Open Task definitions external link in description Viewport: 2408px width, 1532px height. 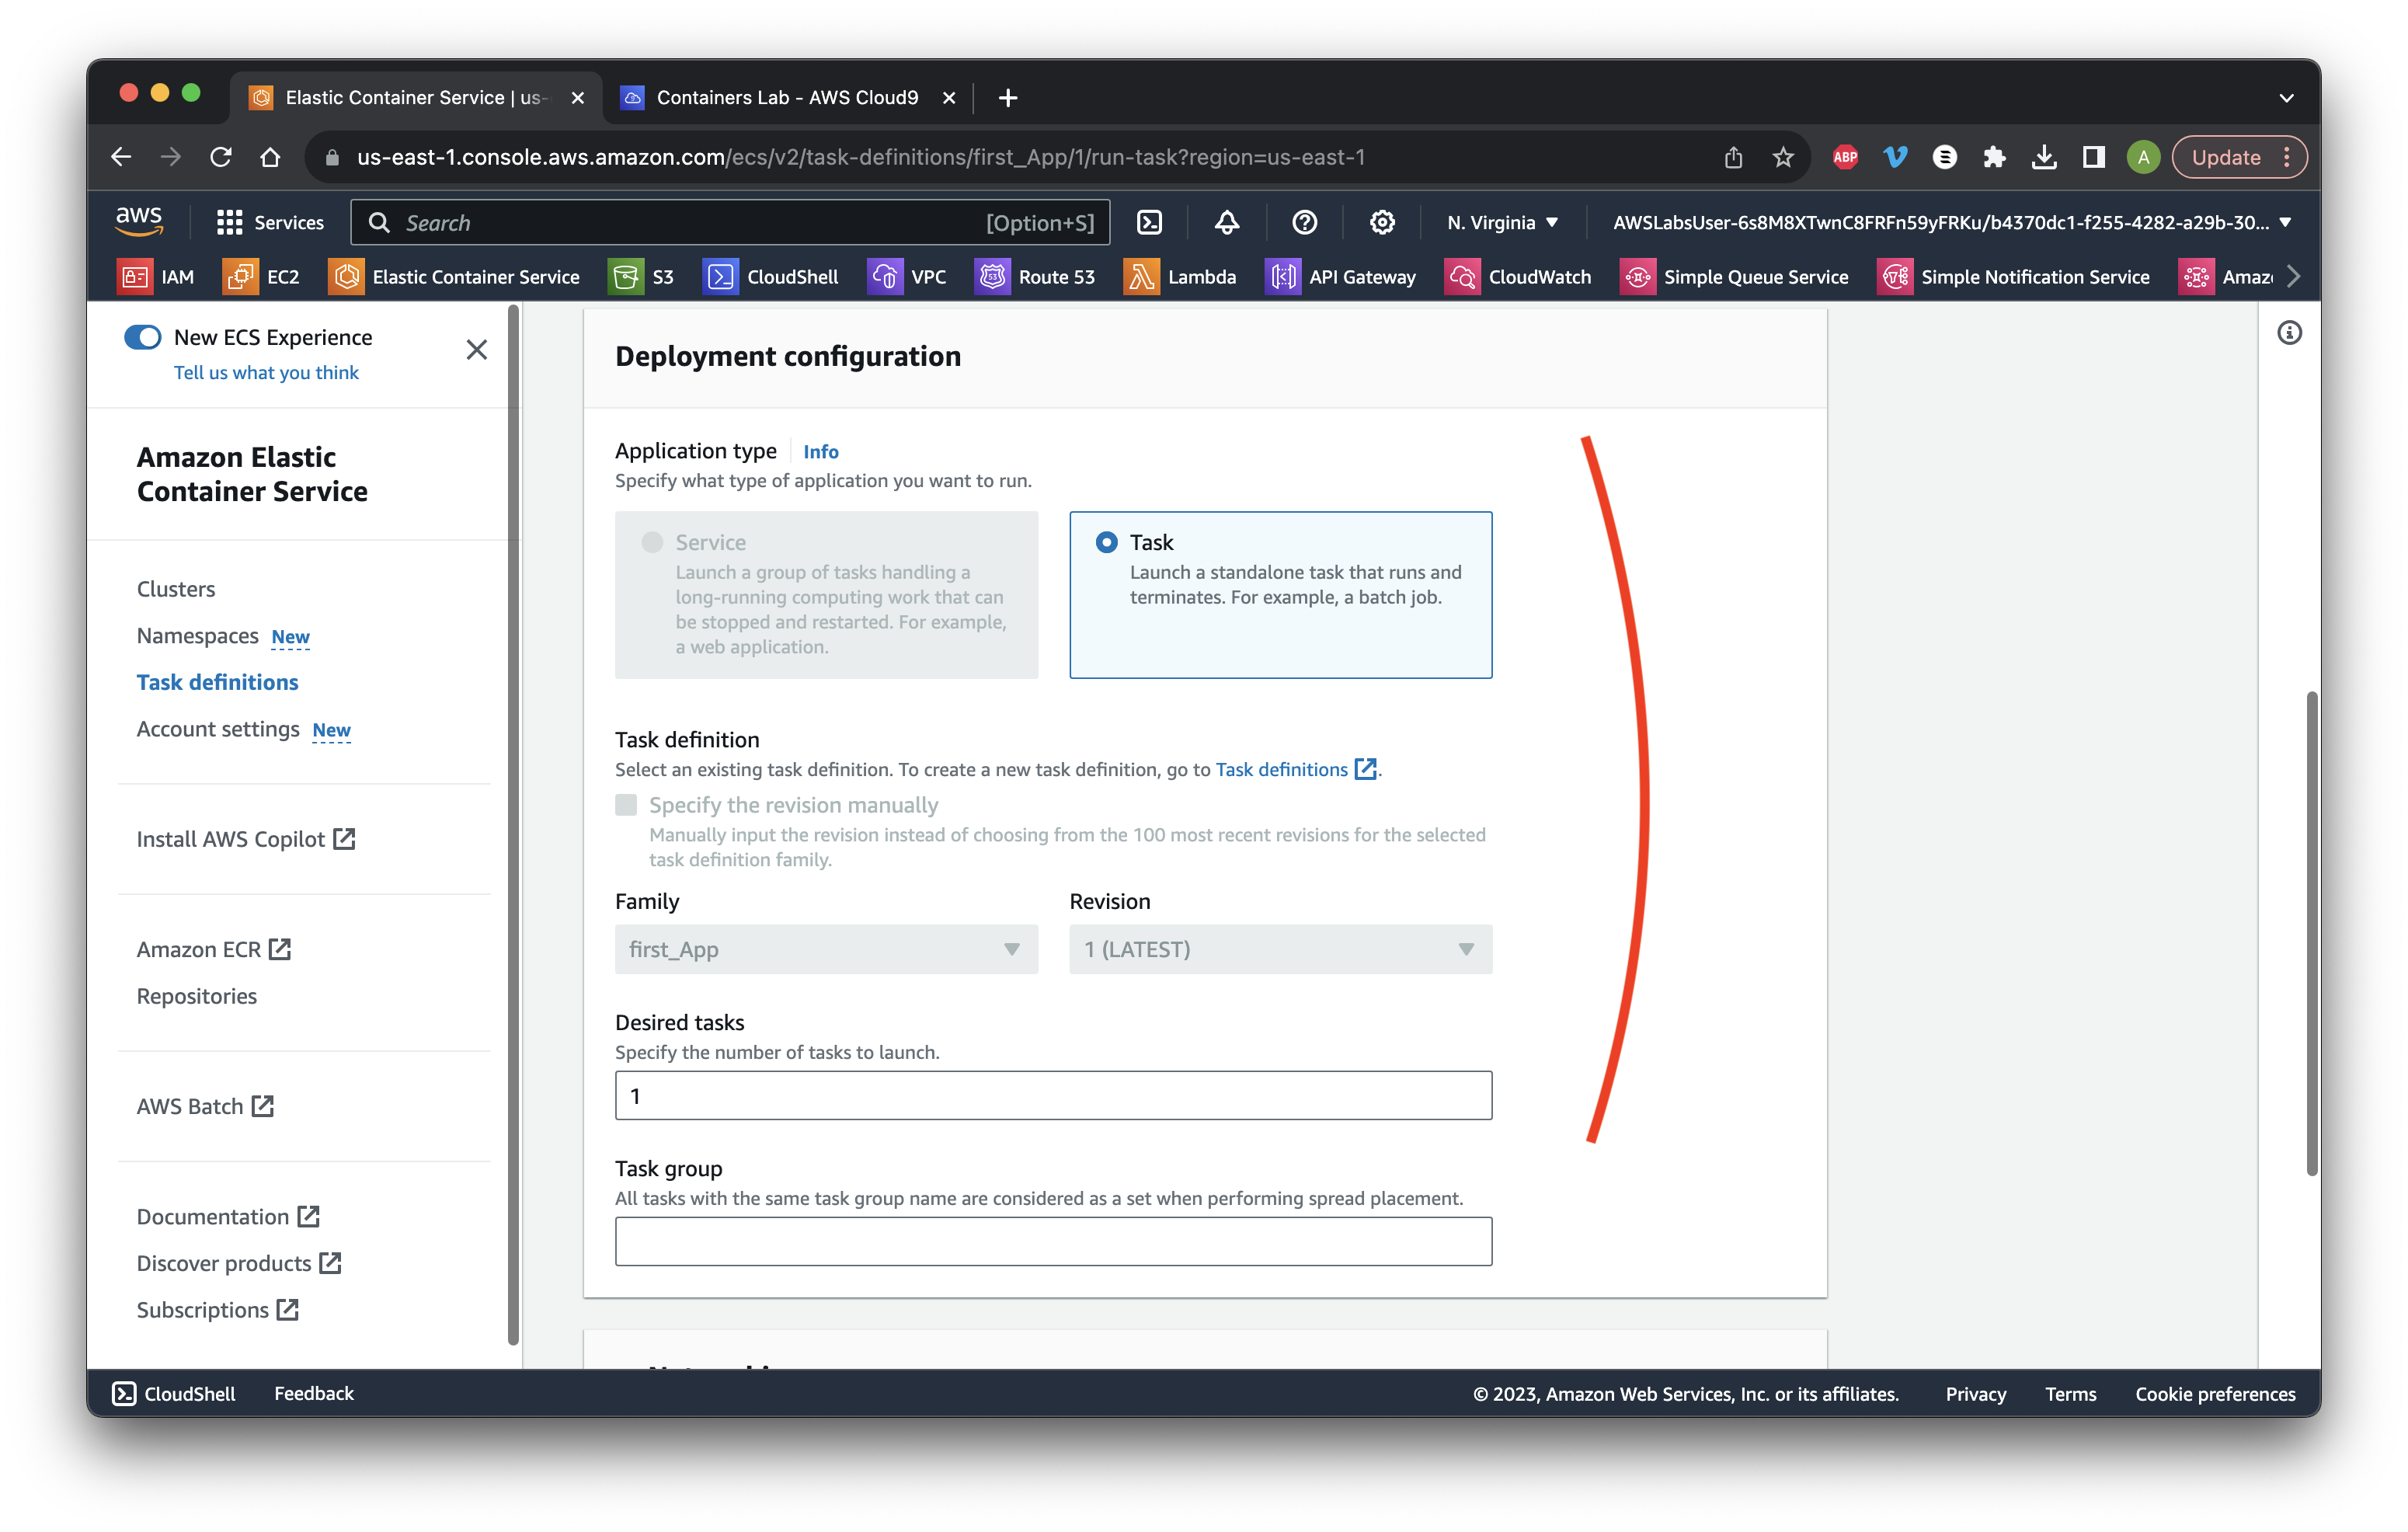pos(1296,769)
